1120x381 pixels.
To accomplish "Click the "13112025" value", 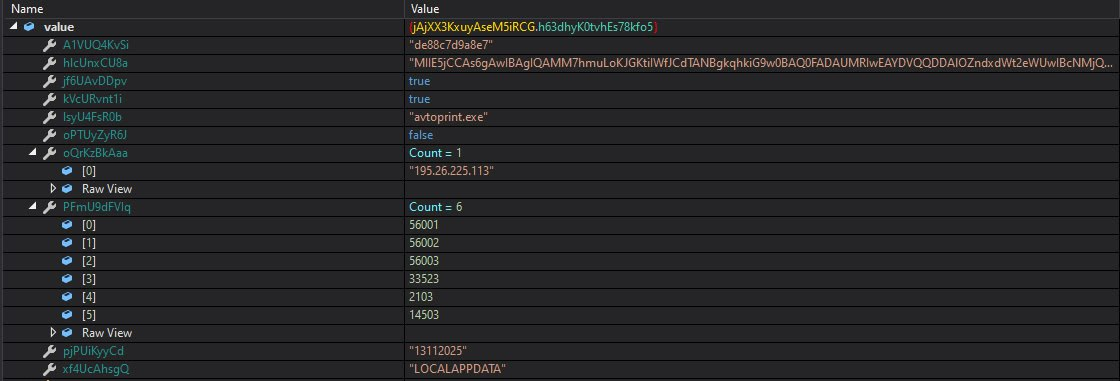I will (437, 350).
